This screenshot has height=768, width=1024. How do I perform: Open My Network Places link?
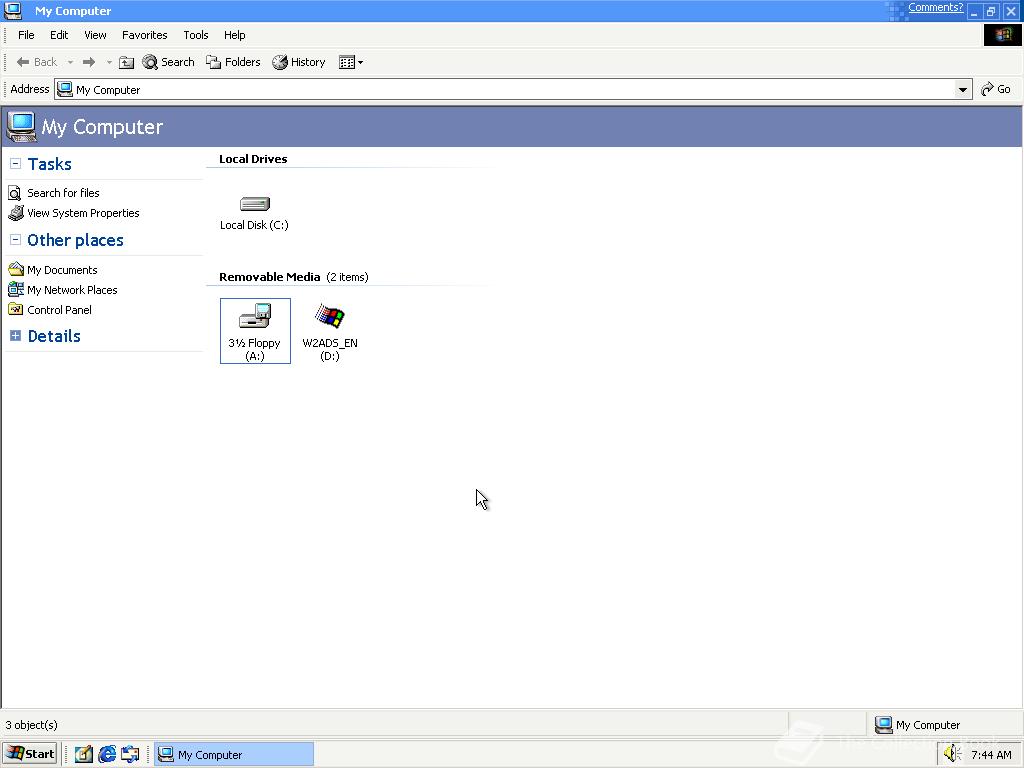click(x=72, y=290)
